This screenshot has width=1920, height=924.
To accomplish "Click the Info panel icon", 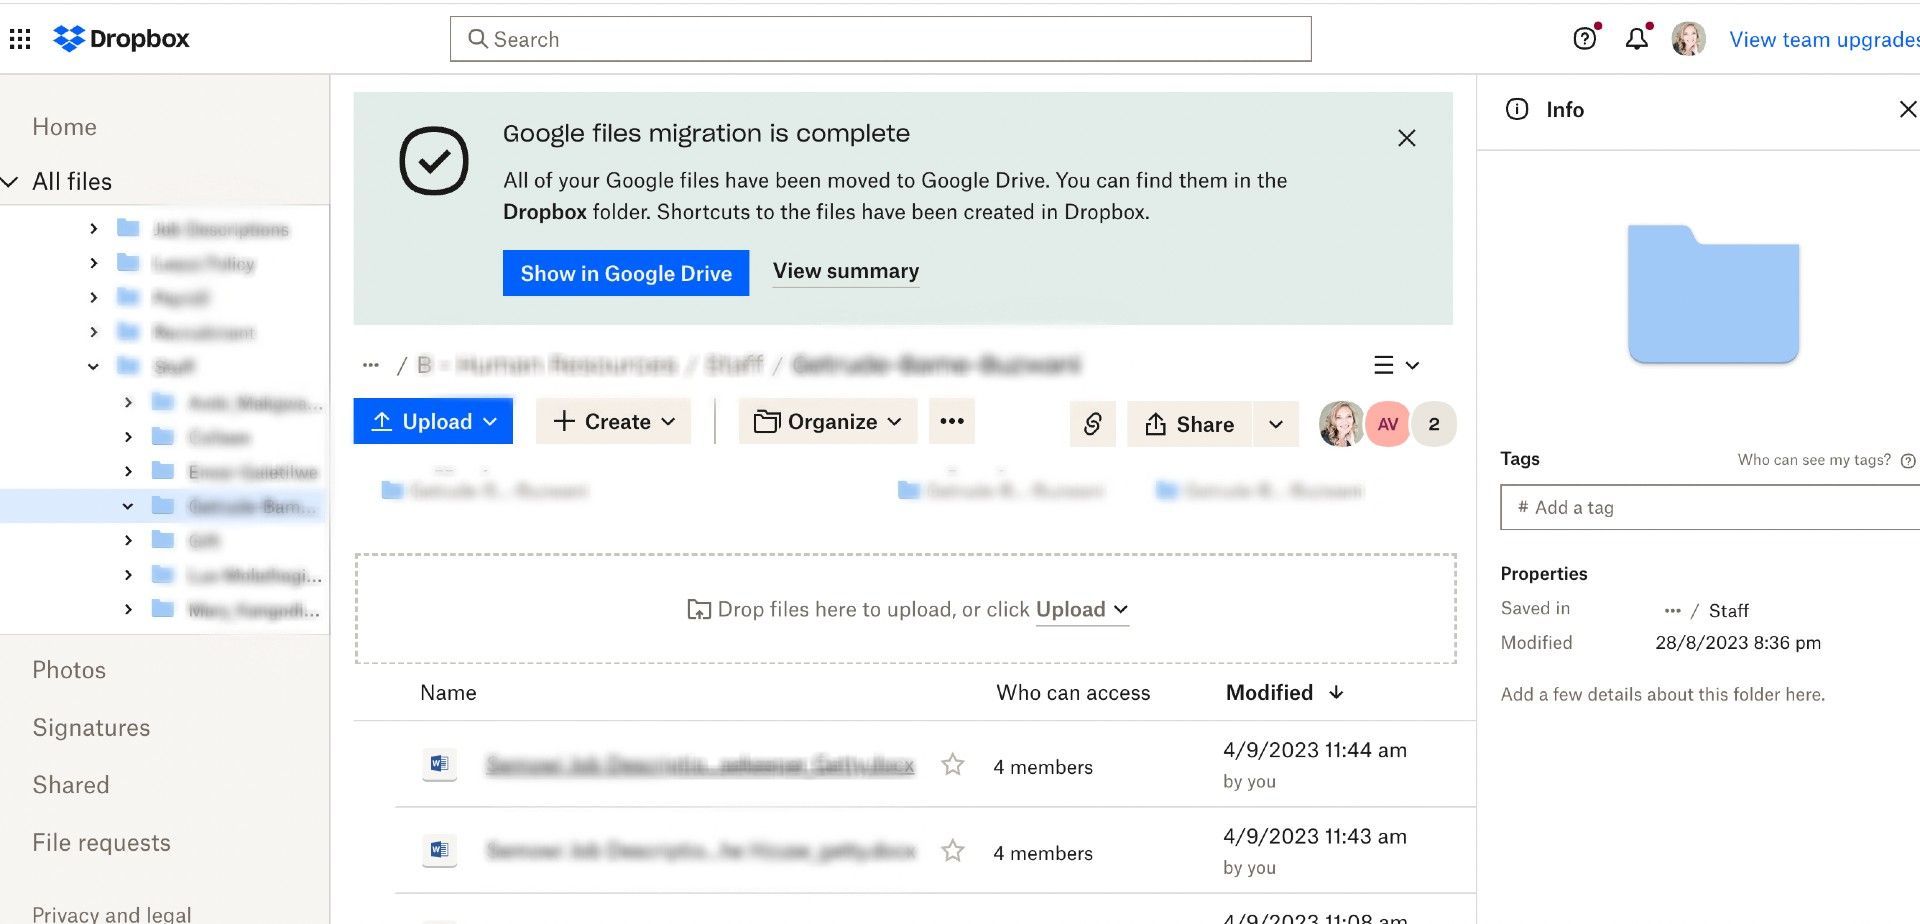I will [1517, 109].
